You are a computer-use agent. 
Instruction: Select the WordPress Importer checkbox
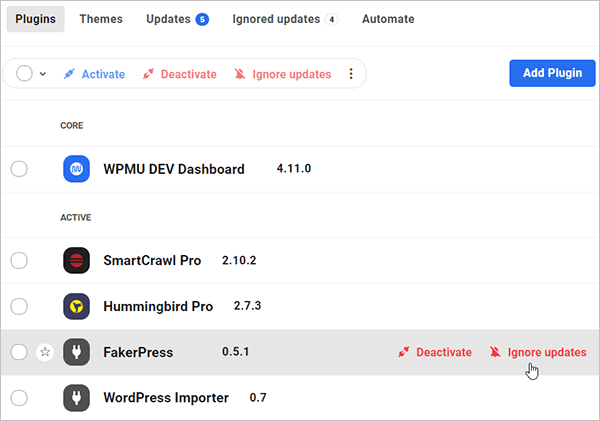coord(19,398)
